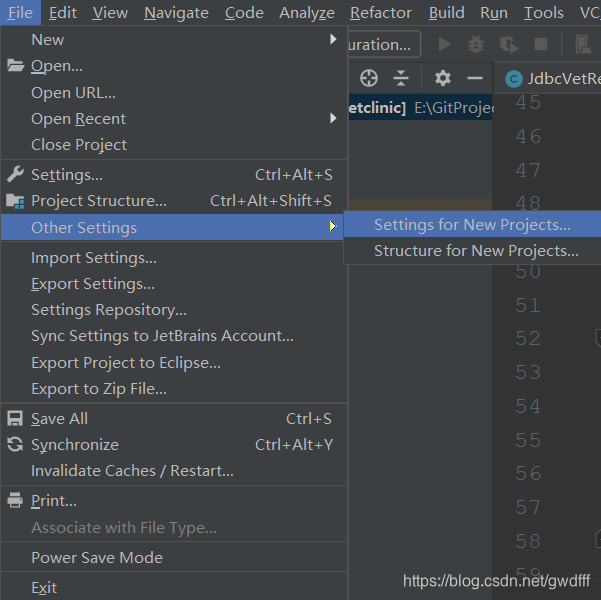Choose Invalidate Caches / Restart...
Screen dimensions: 601x600
coord(174,471)
